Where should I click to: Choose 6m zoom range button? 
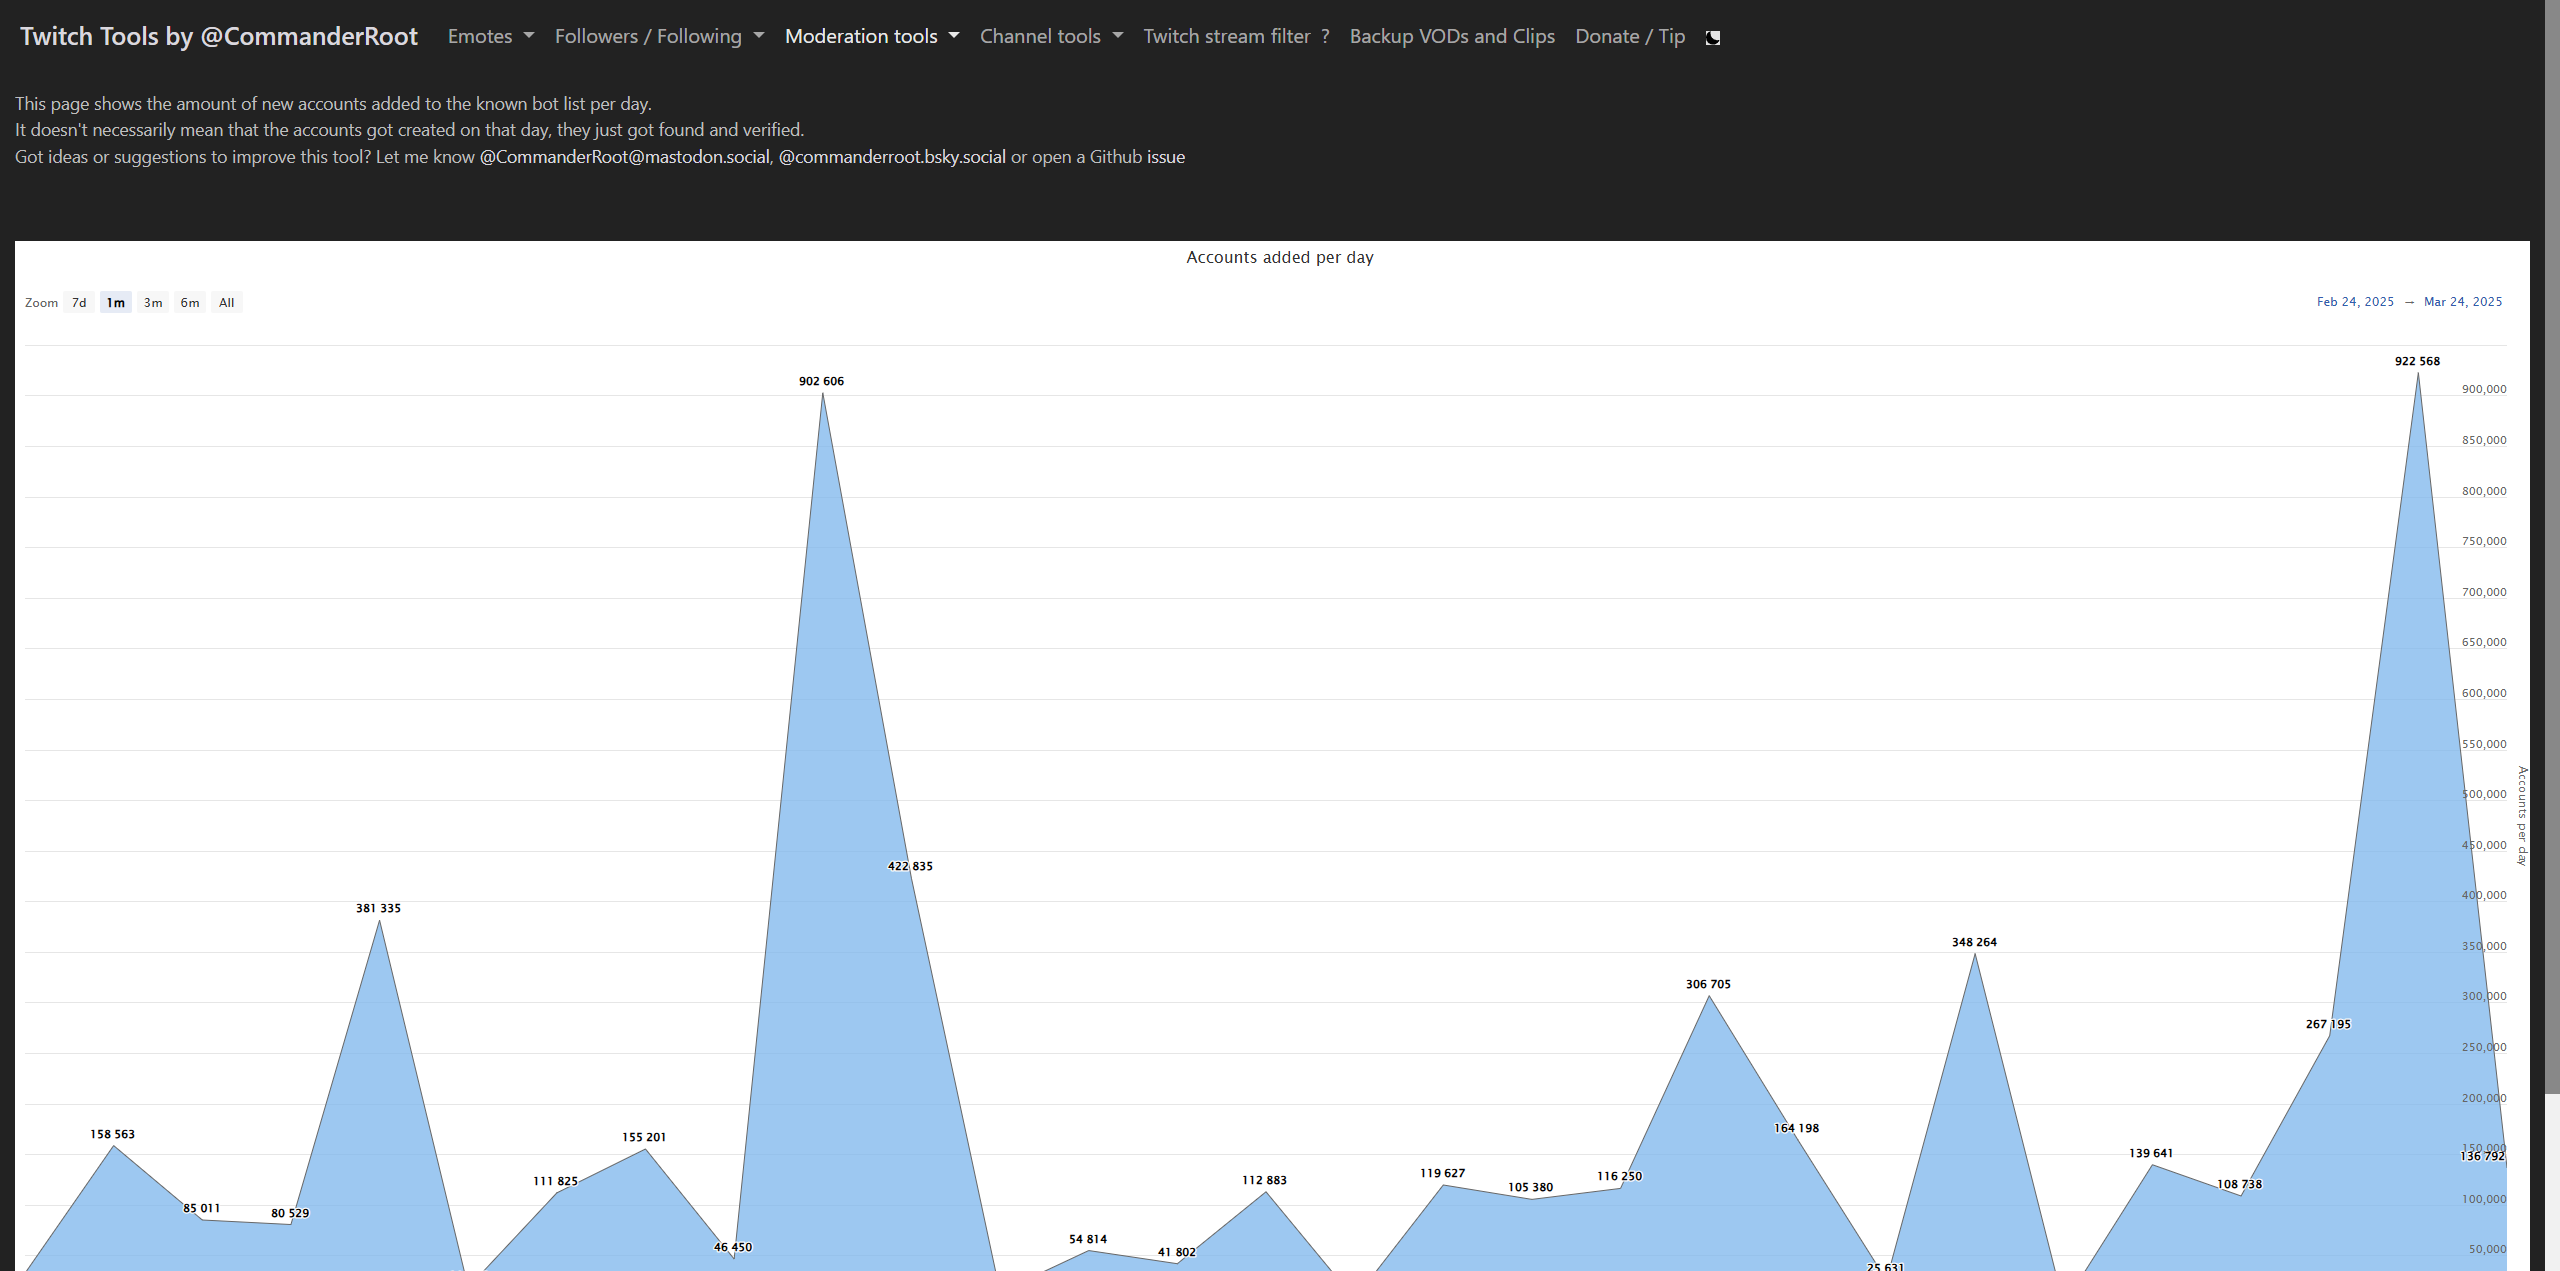190,303
